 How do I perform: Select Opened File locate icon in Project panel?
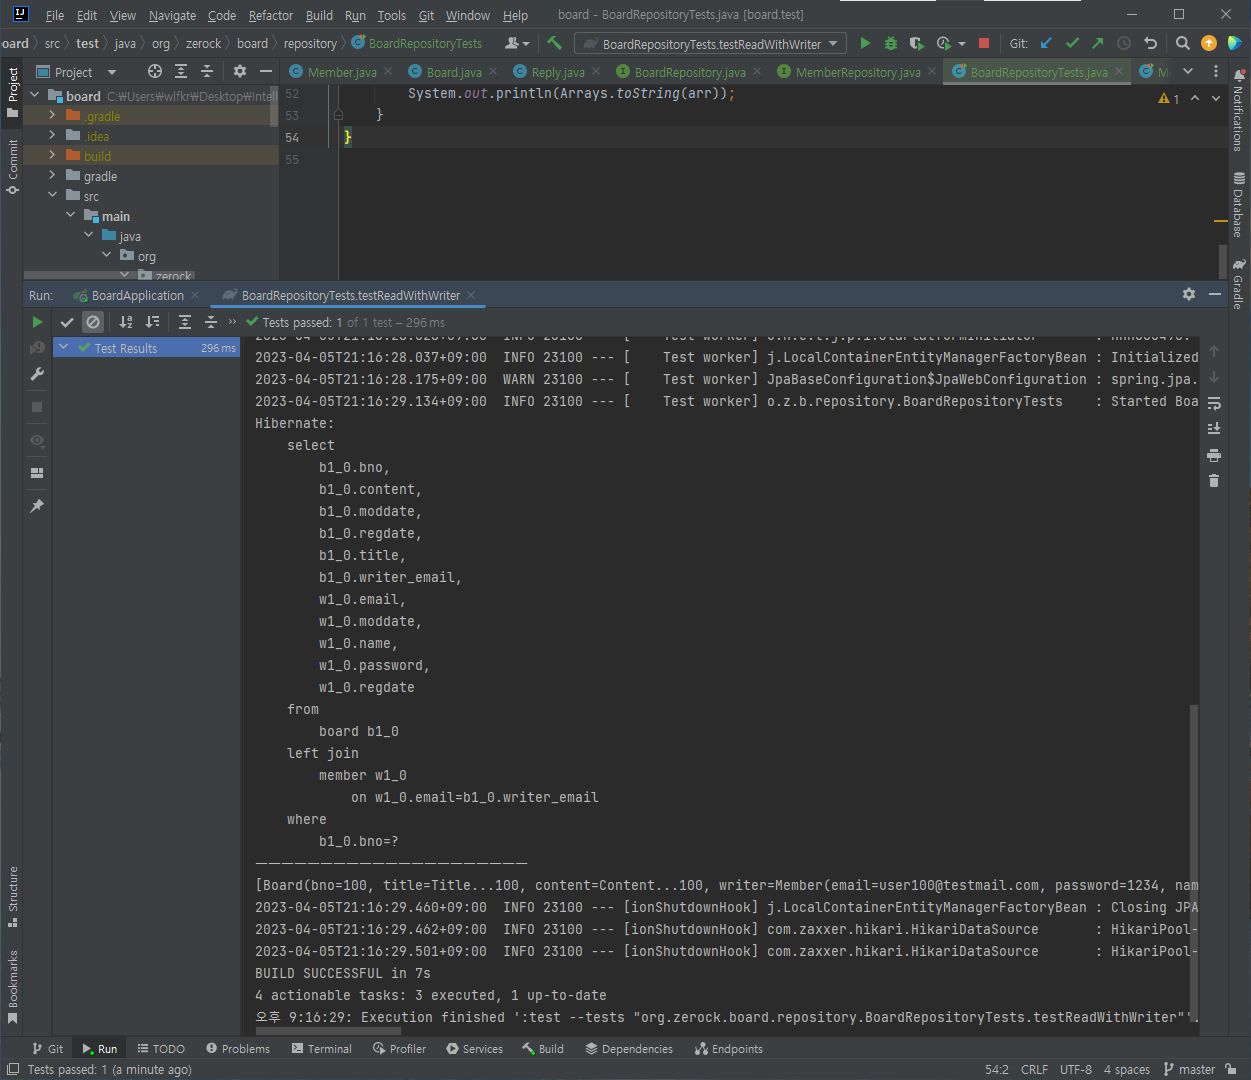tap(154, 71)
